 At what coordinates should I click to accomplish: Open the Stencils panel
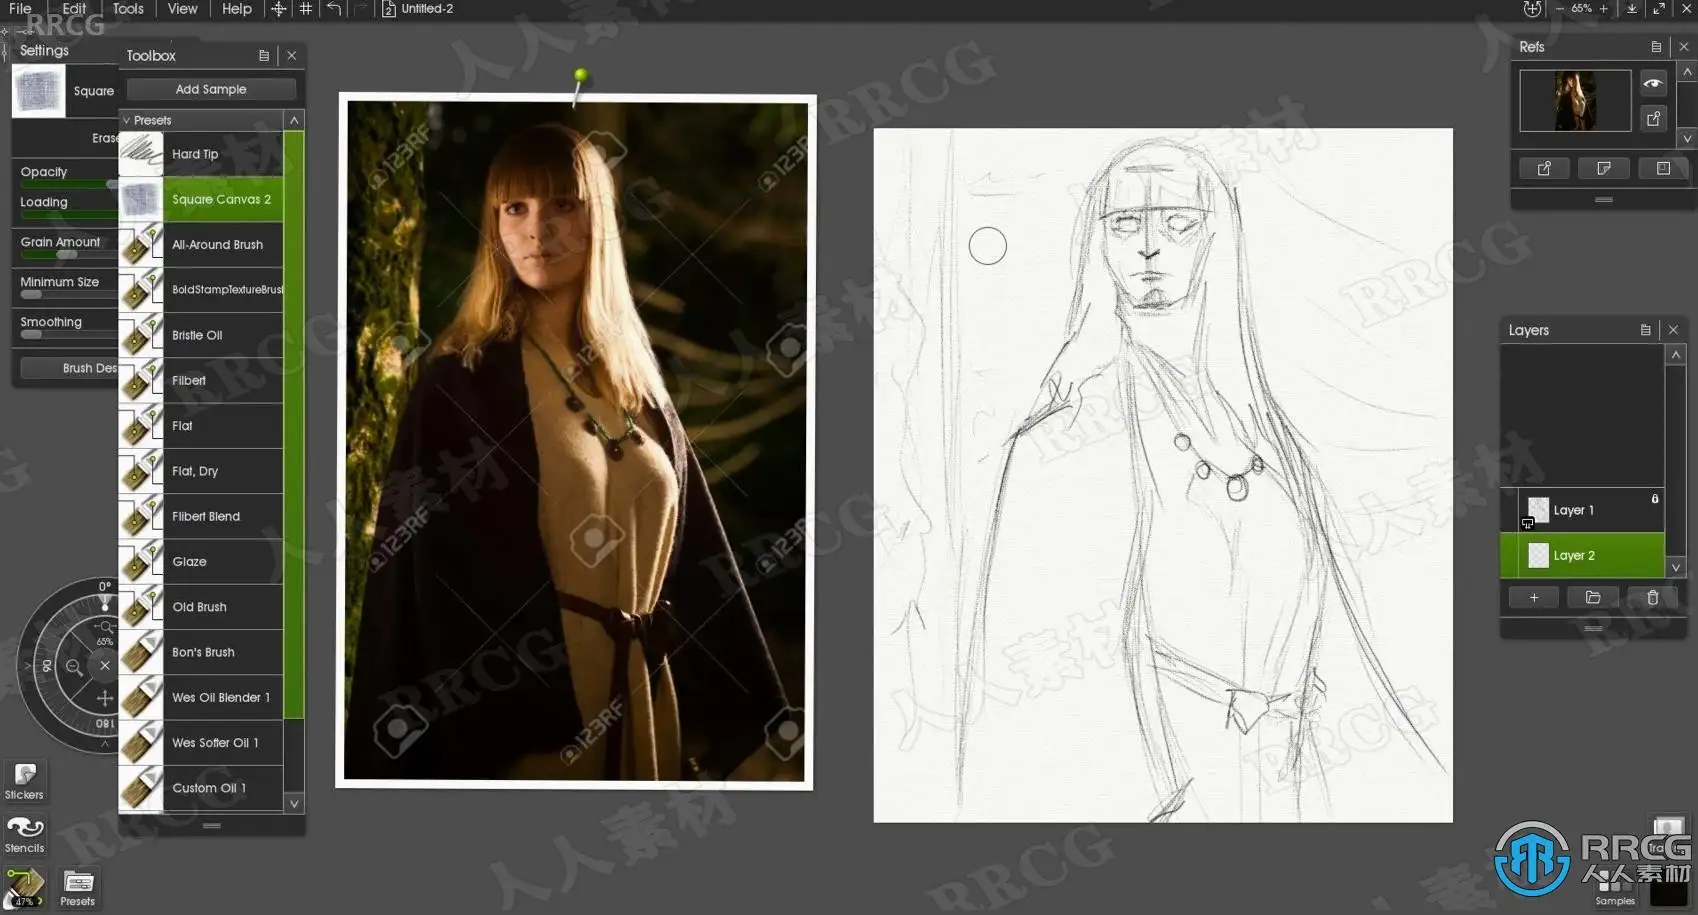tap(24, 835)
